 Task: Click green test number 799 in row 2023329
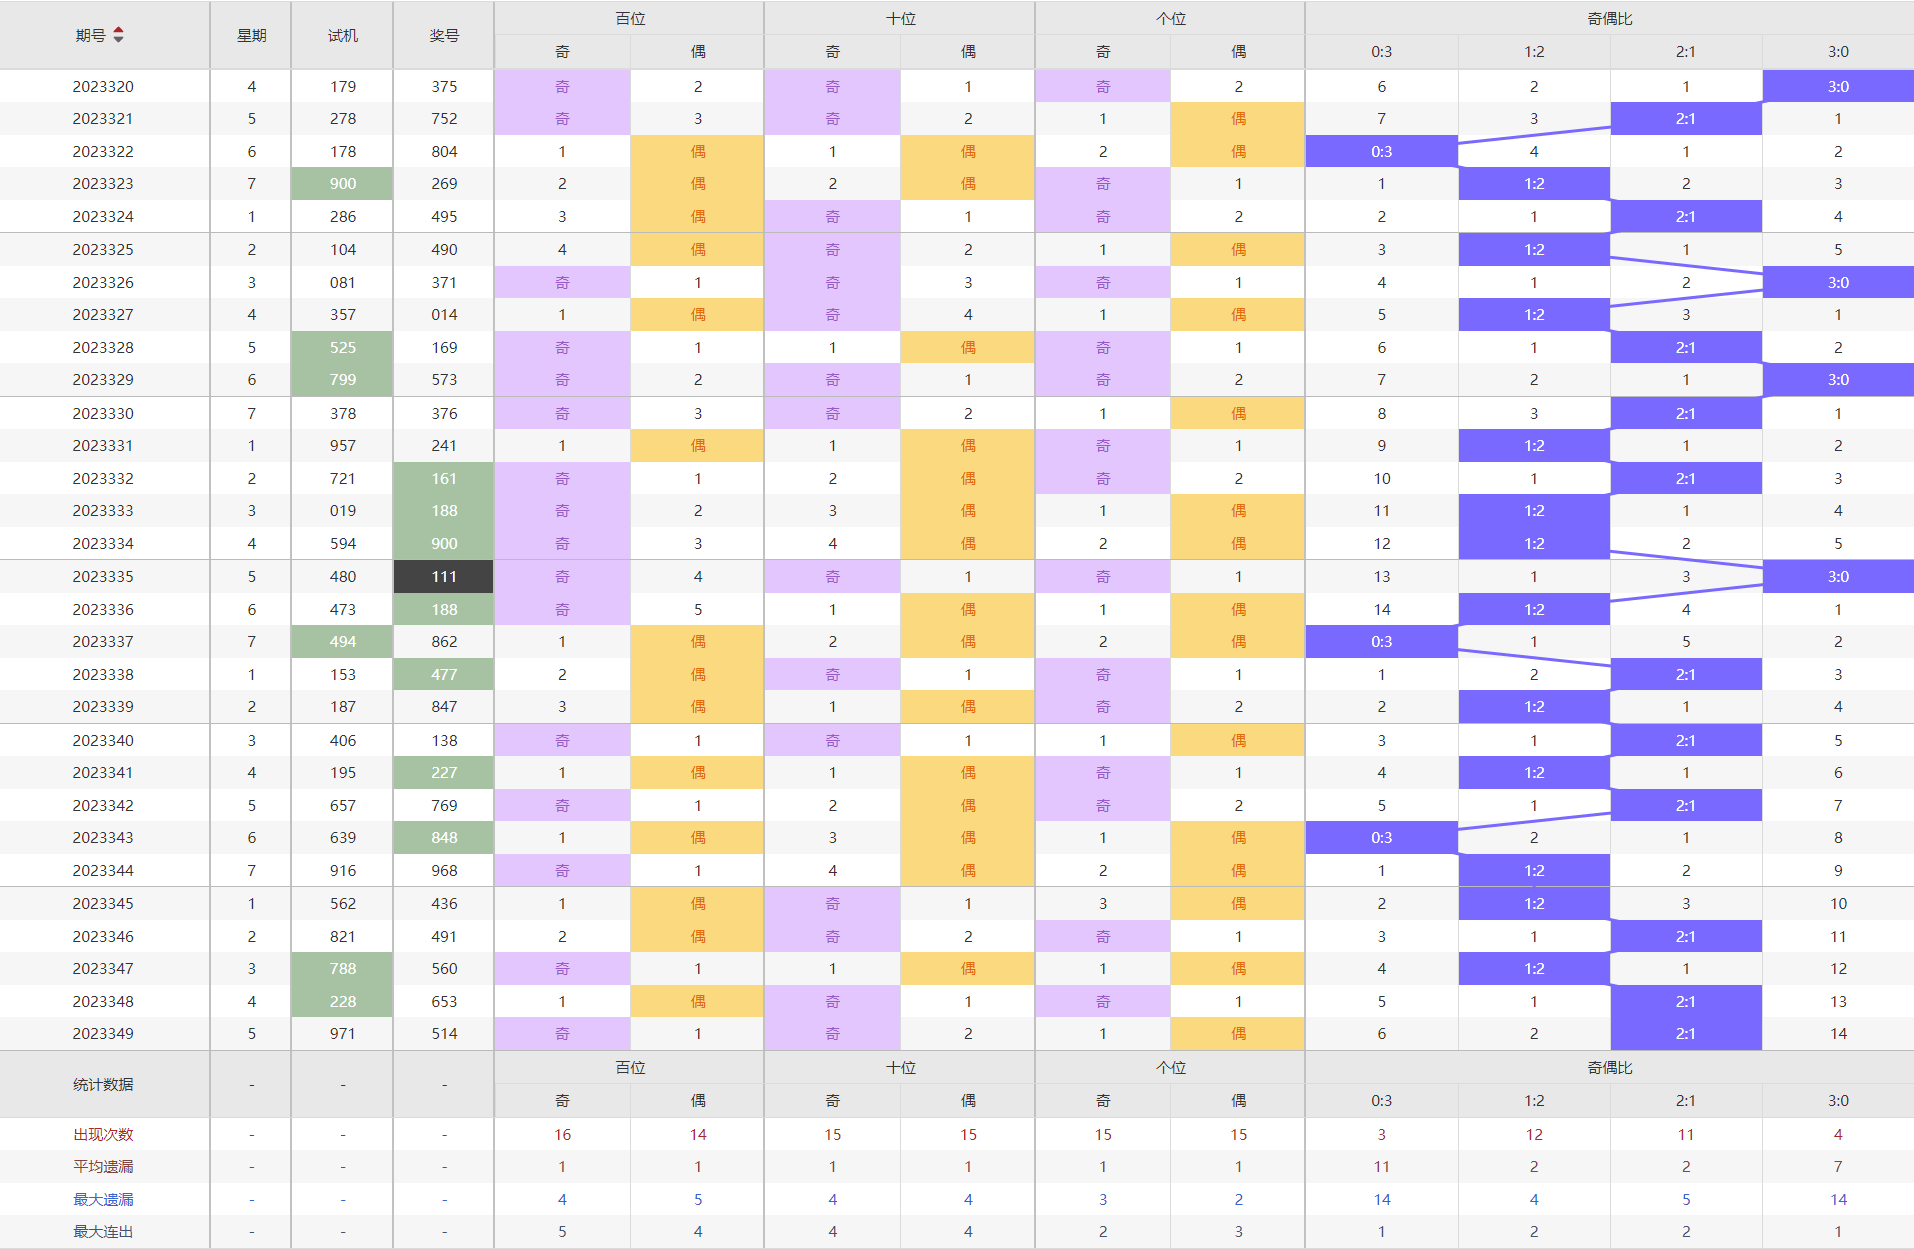[x=343, y=380]
